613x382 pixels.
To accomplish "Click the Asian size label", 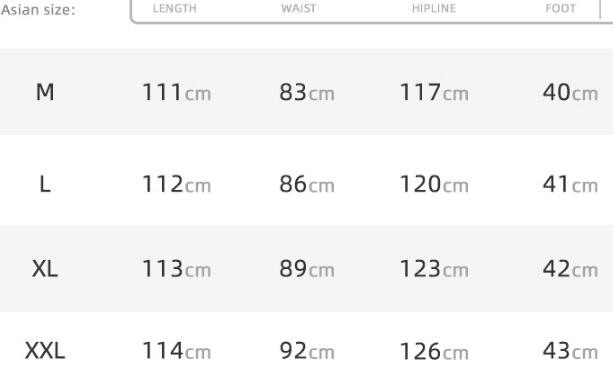I will coord(38,10).
